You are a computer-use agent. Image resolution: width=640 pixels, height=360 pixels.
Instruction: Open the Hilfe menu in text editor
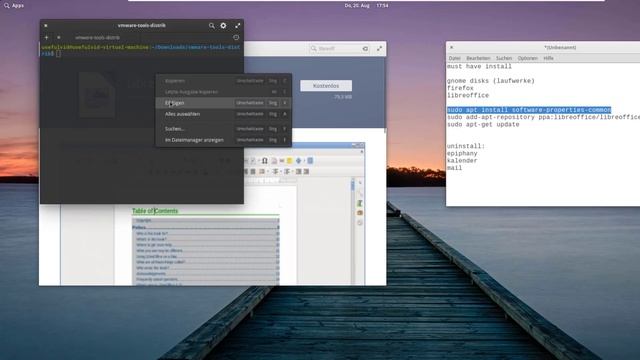point(548,58)
